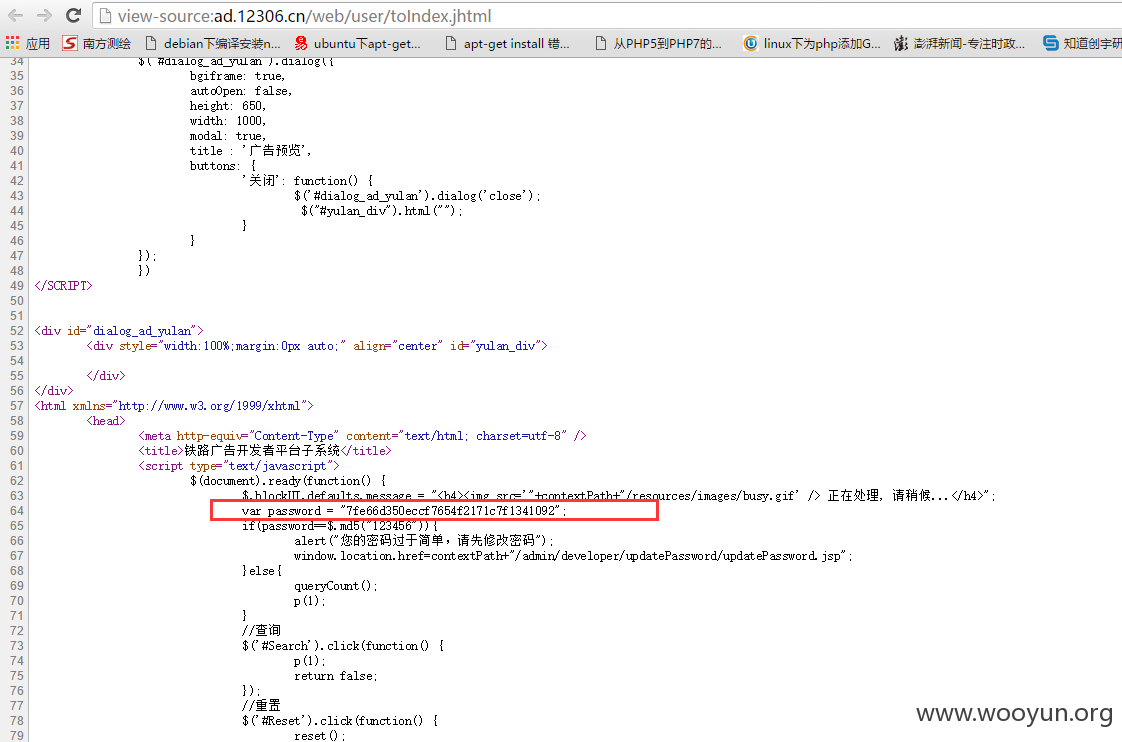Click the queryCount(); call
Image resolution: width=1122 pixels, height=742 pixels.
[x=336, y=586]
